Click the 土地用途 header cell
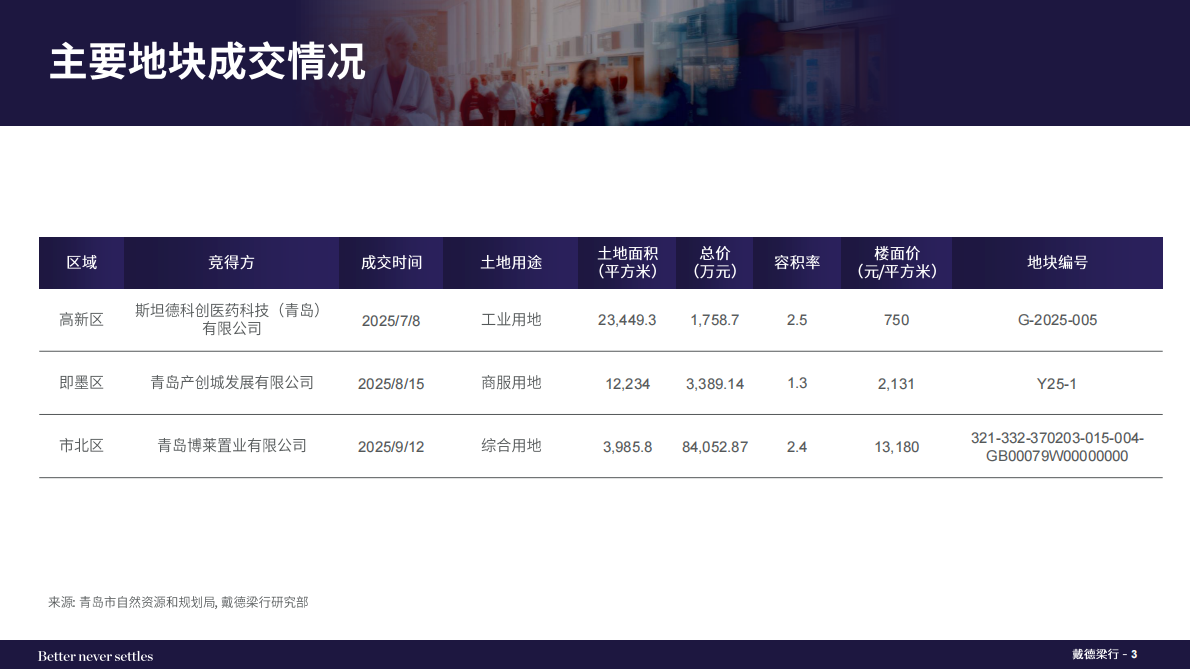Screen dimensions: 1190x669 tap(511, 262)
